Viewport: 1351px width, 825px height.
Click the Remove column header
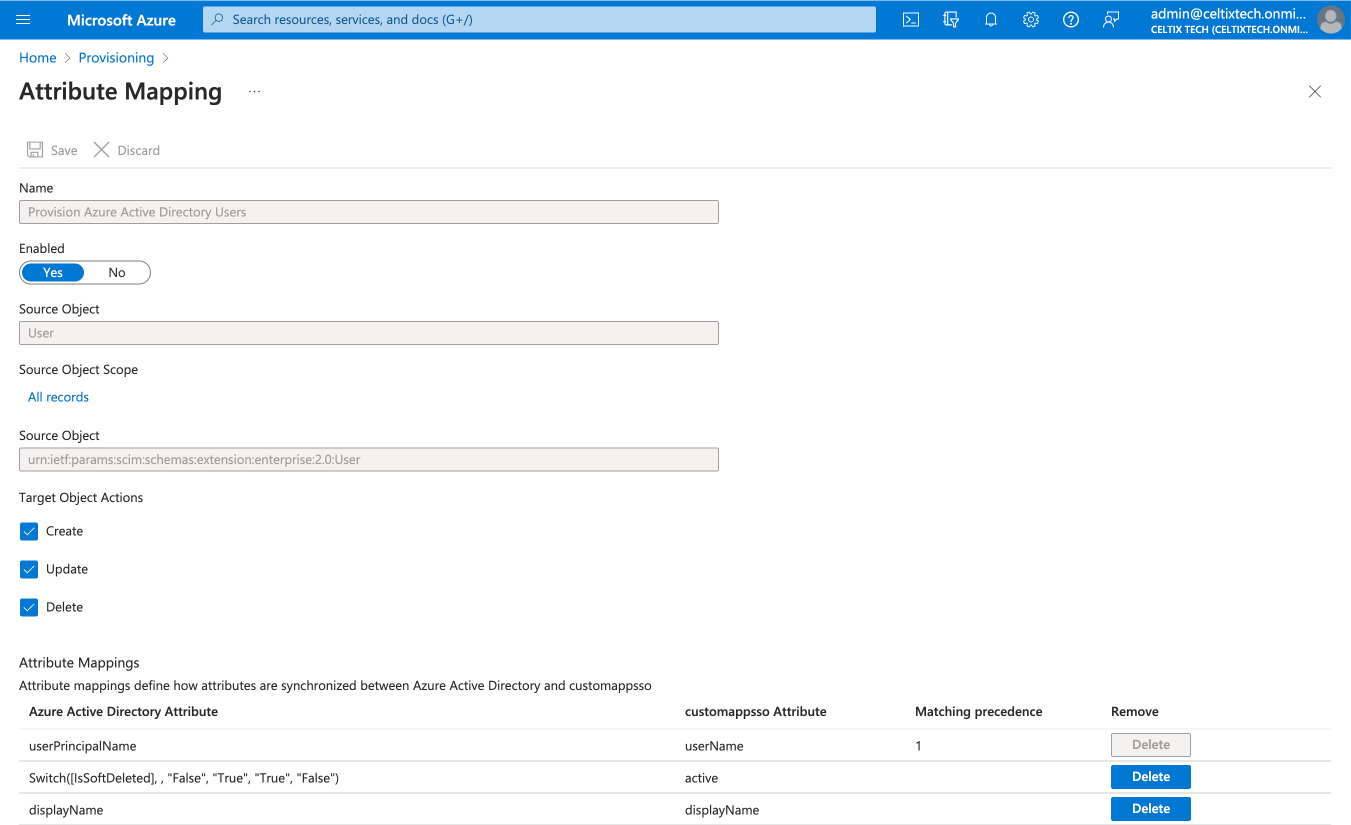(1135, 712)
